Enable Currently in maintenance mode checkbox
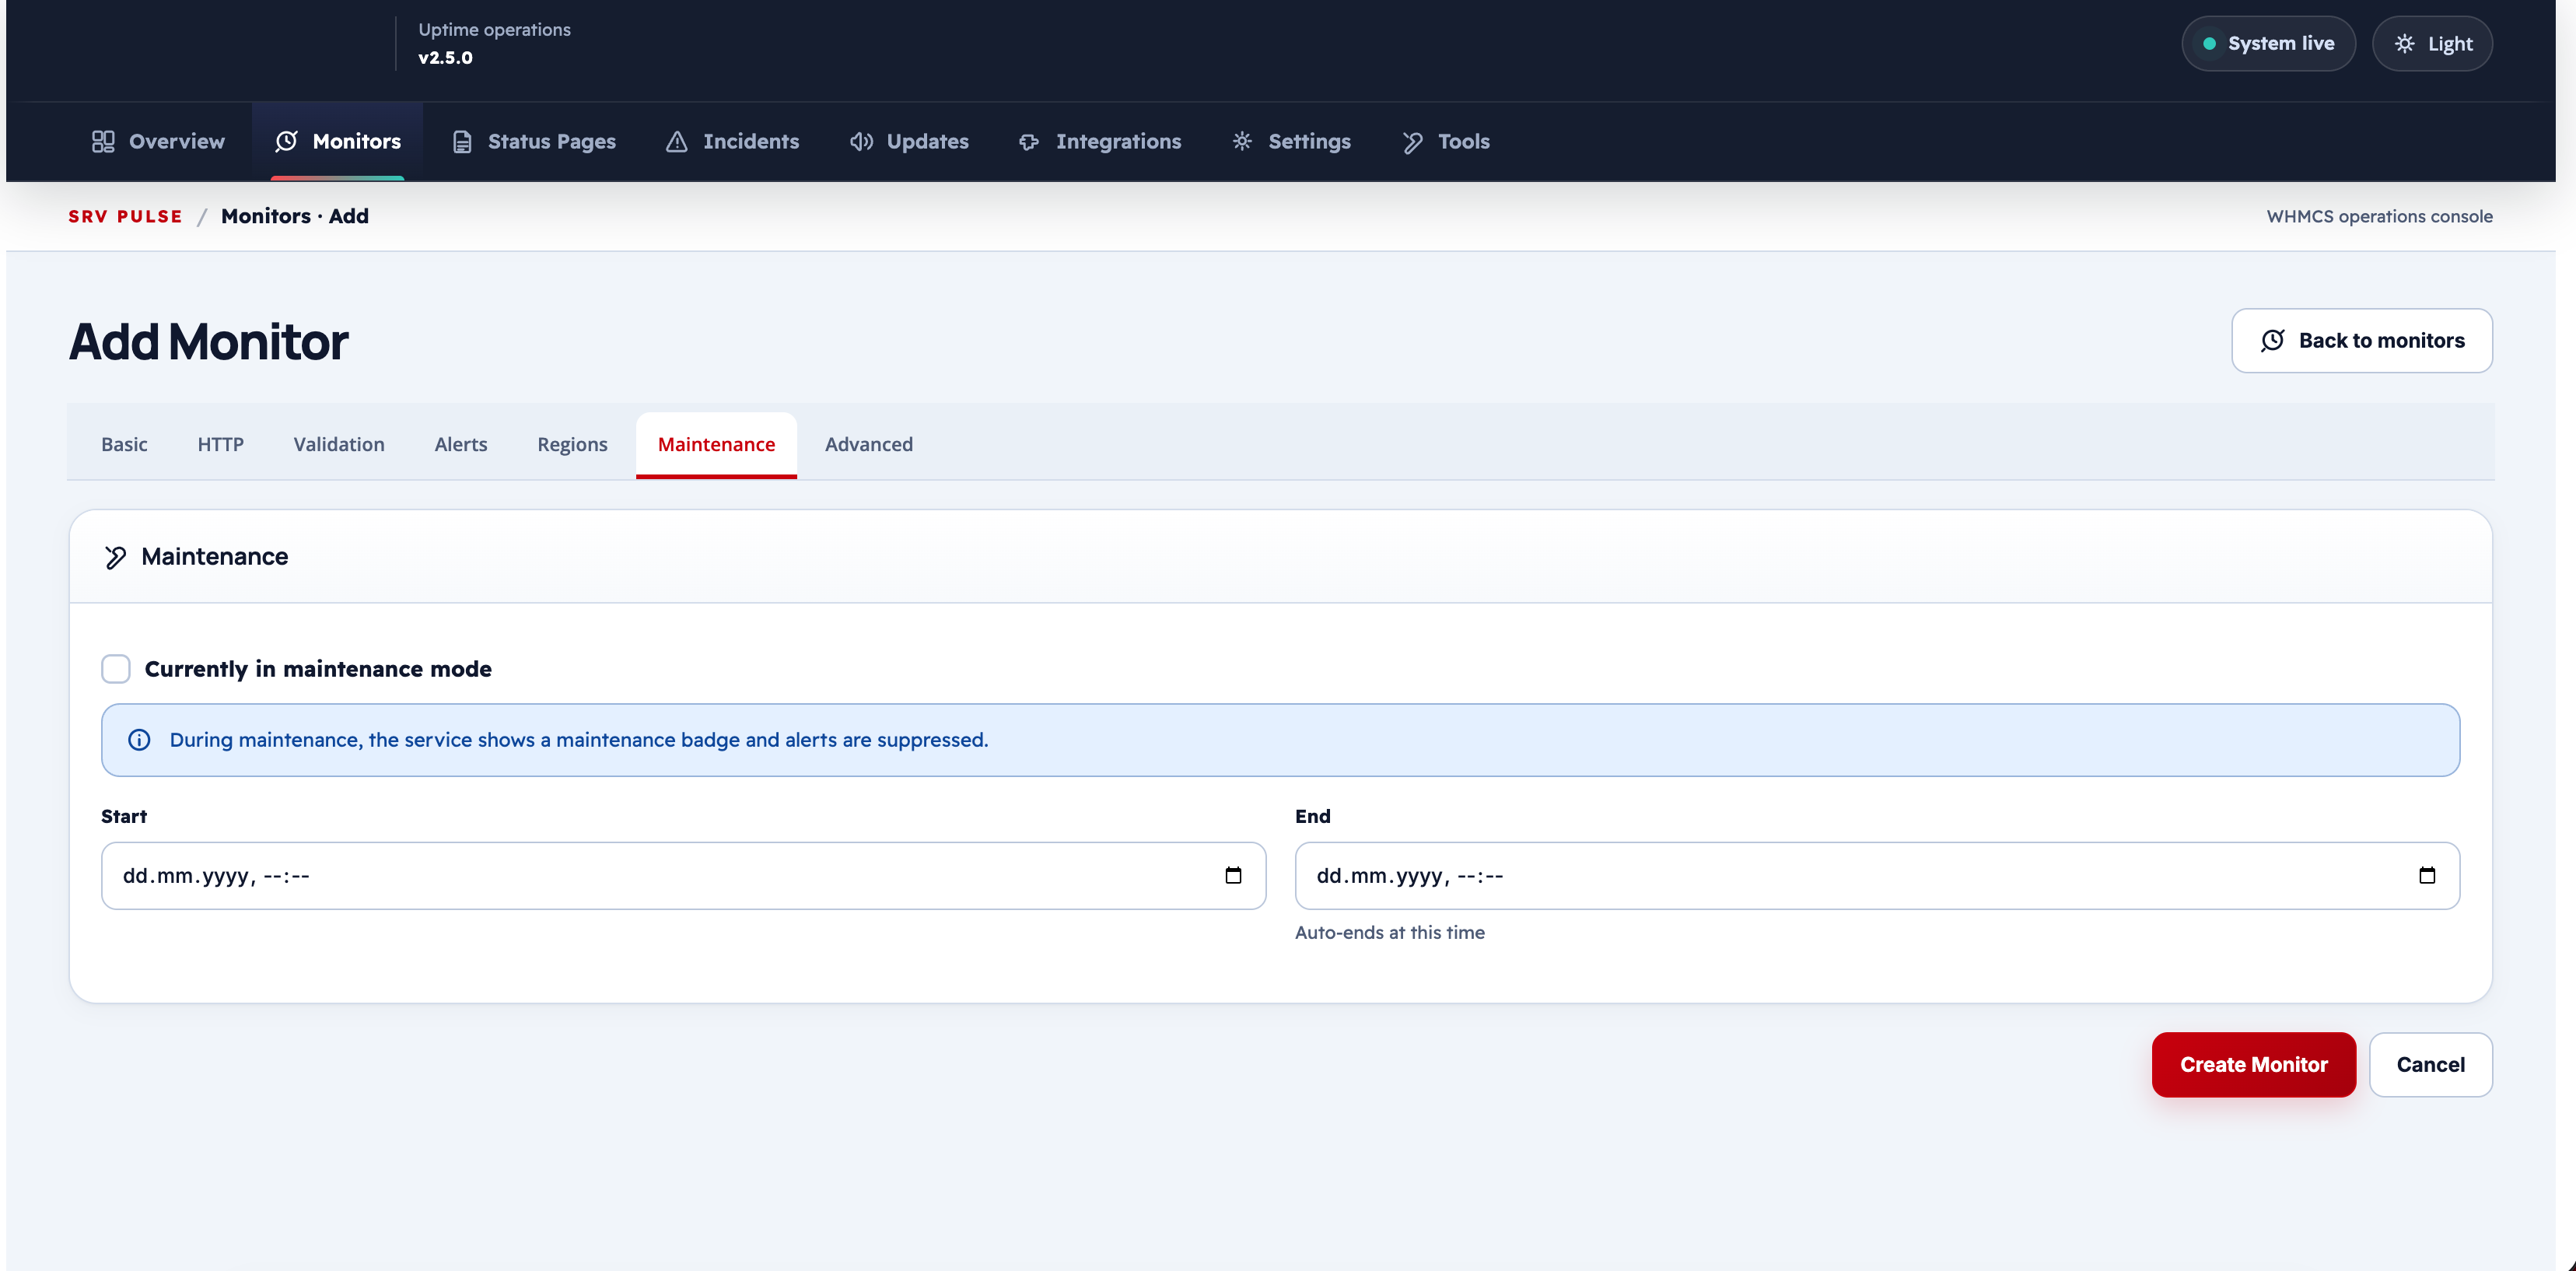Screen dimensions: 2576x1271 [116, 669]
